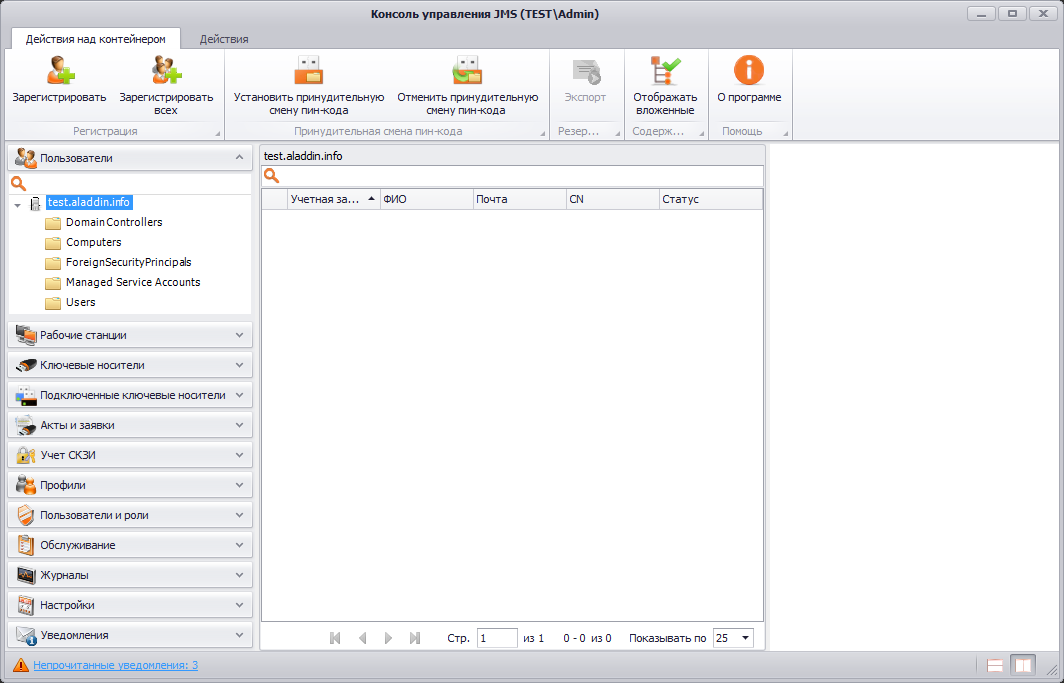Click the Настройки panel icon
This screenshot has width=1064, height=683.
pos(26,605)
